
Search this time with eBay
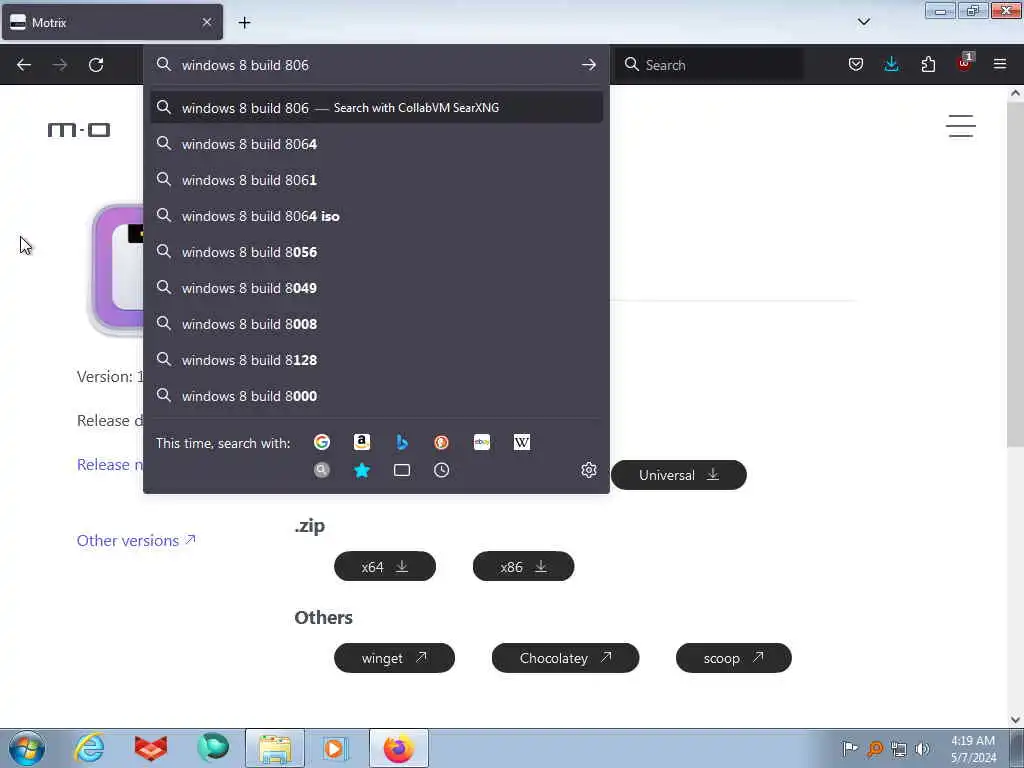pyautogui.click(x=482, y=442)
